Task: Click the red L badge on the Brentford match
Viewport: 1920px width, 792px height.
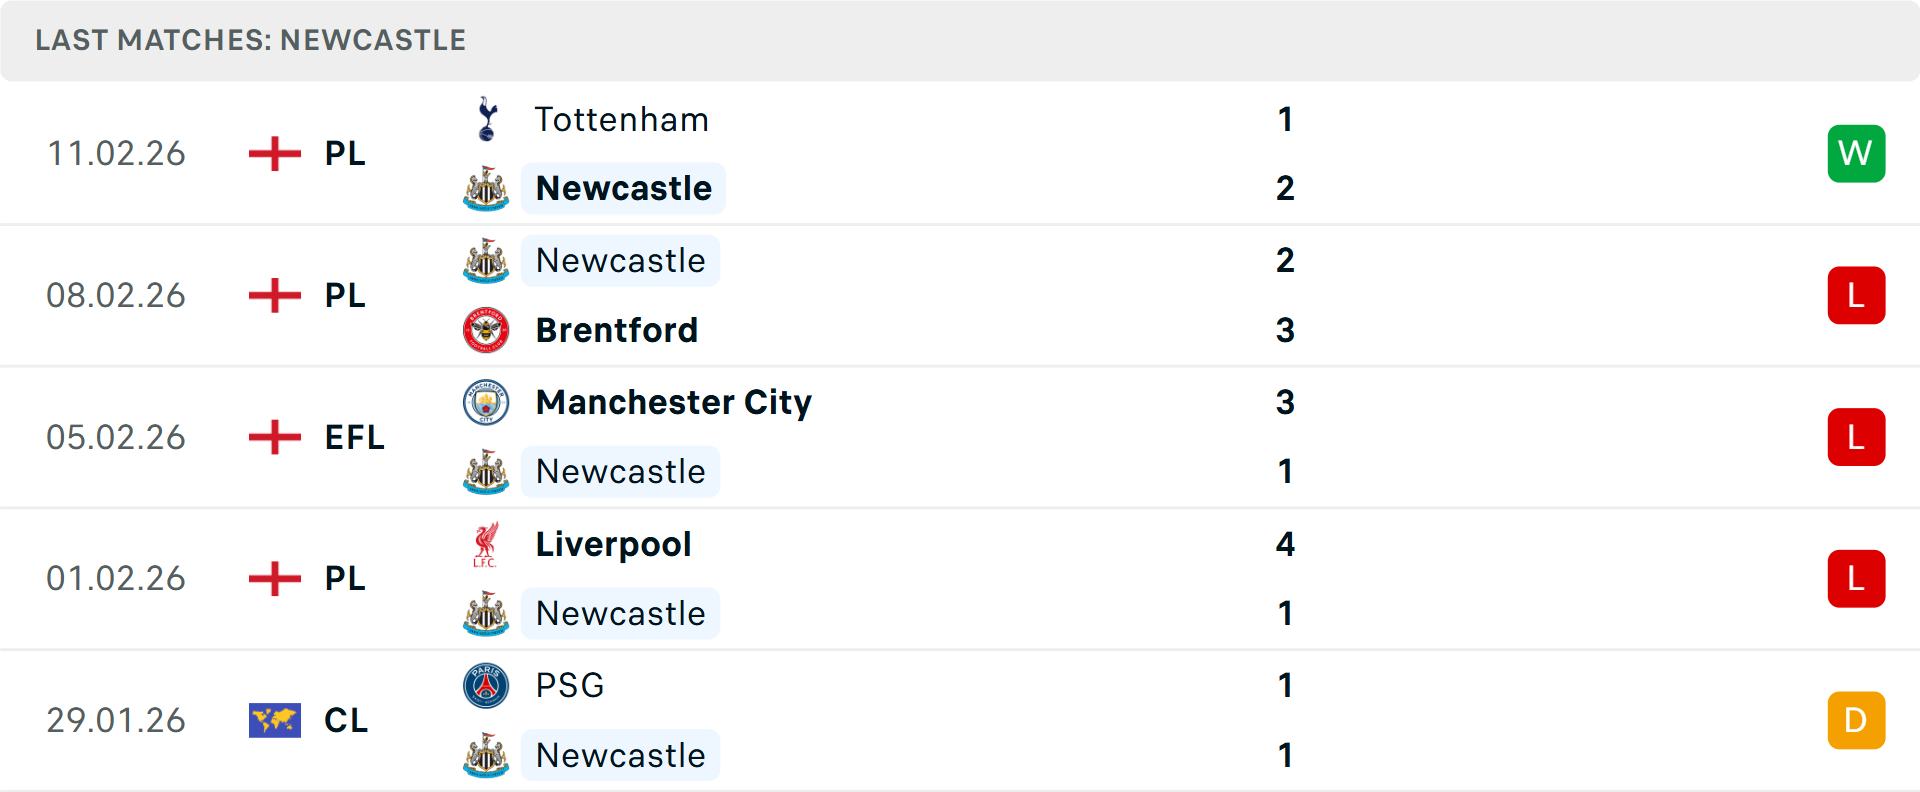Action: click(x=1856, y=295)
